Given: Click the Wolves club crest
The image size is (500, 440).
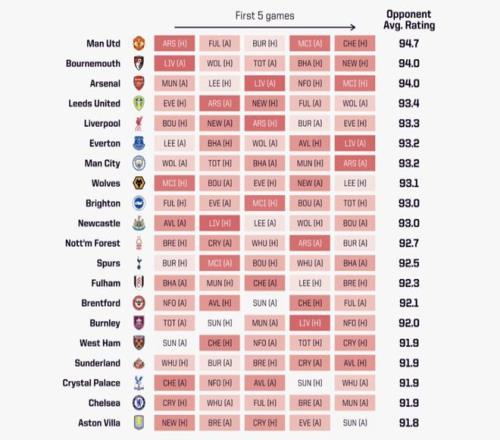Looking at the screenshot, I should point(139,183).
